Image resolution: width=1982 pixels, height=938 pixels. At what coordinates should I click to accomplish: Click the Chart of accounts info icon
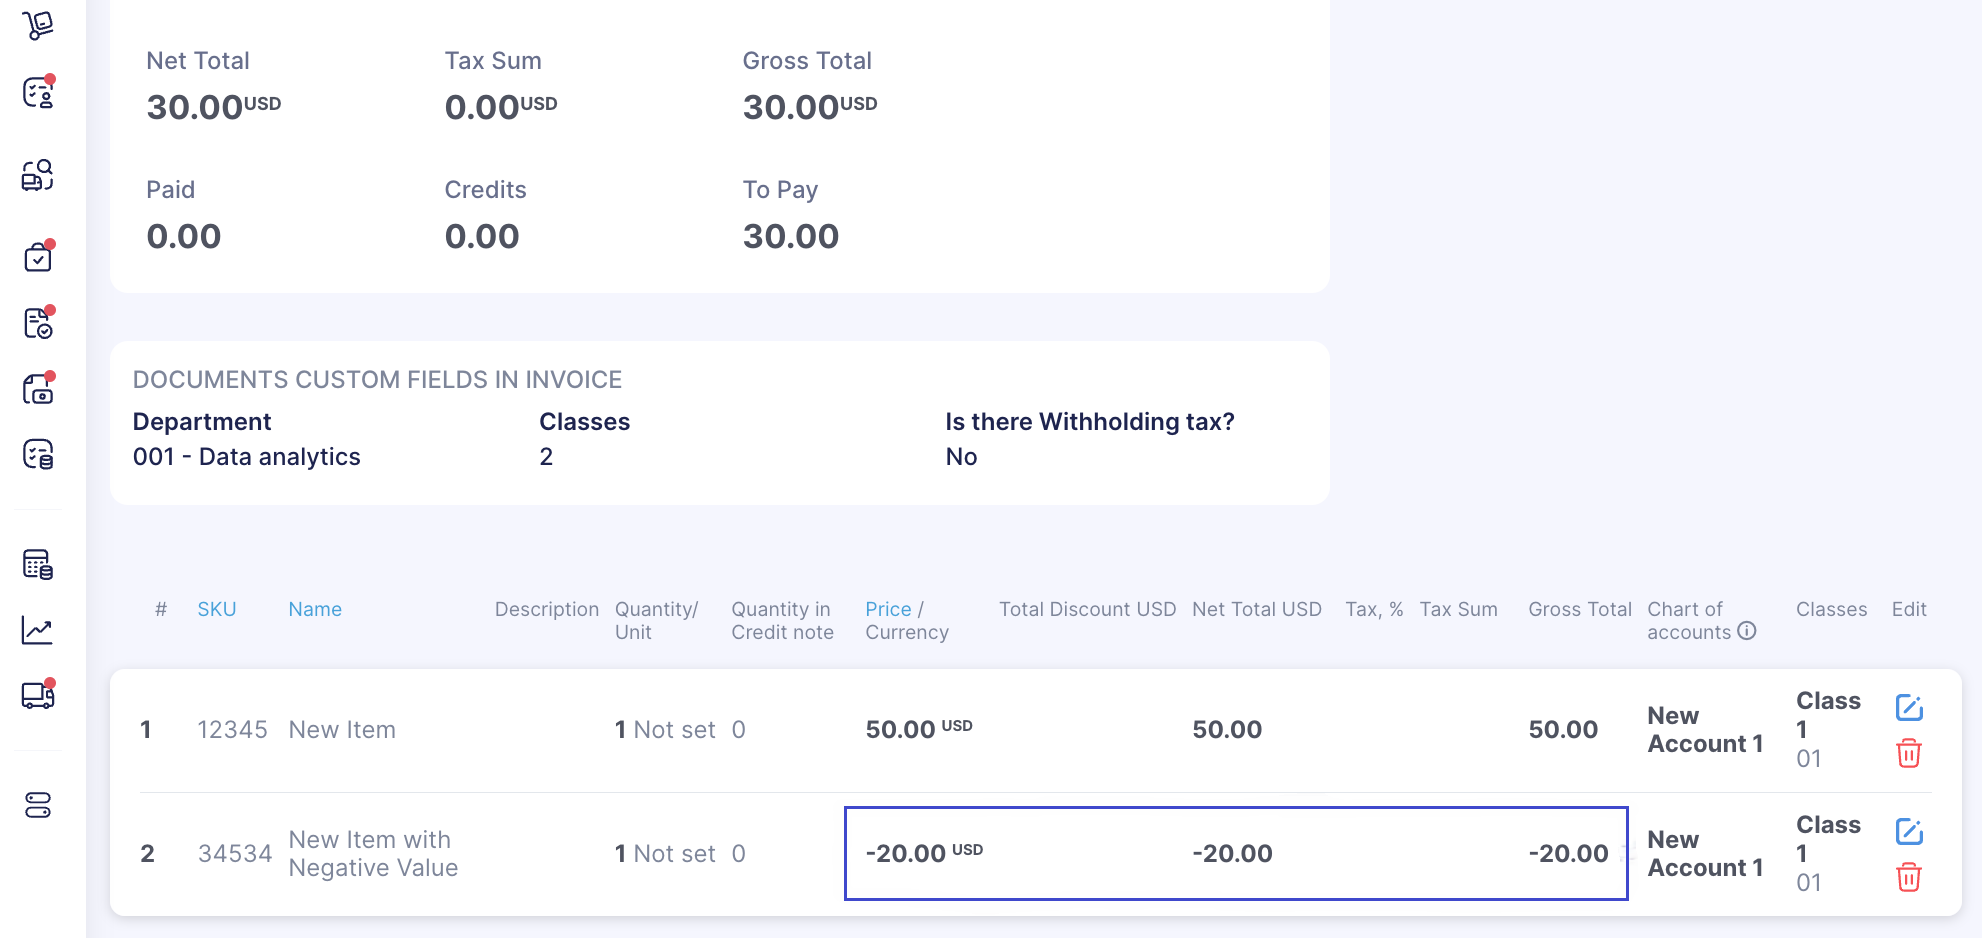point(1747,631)
